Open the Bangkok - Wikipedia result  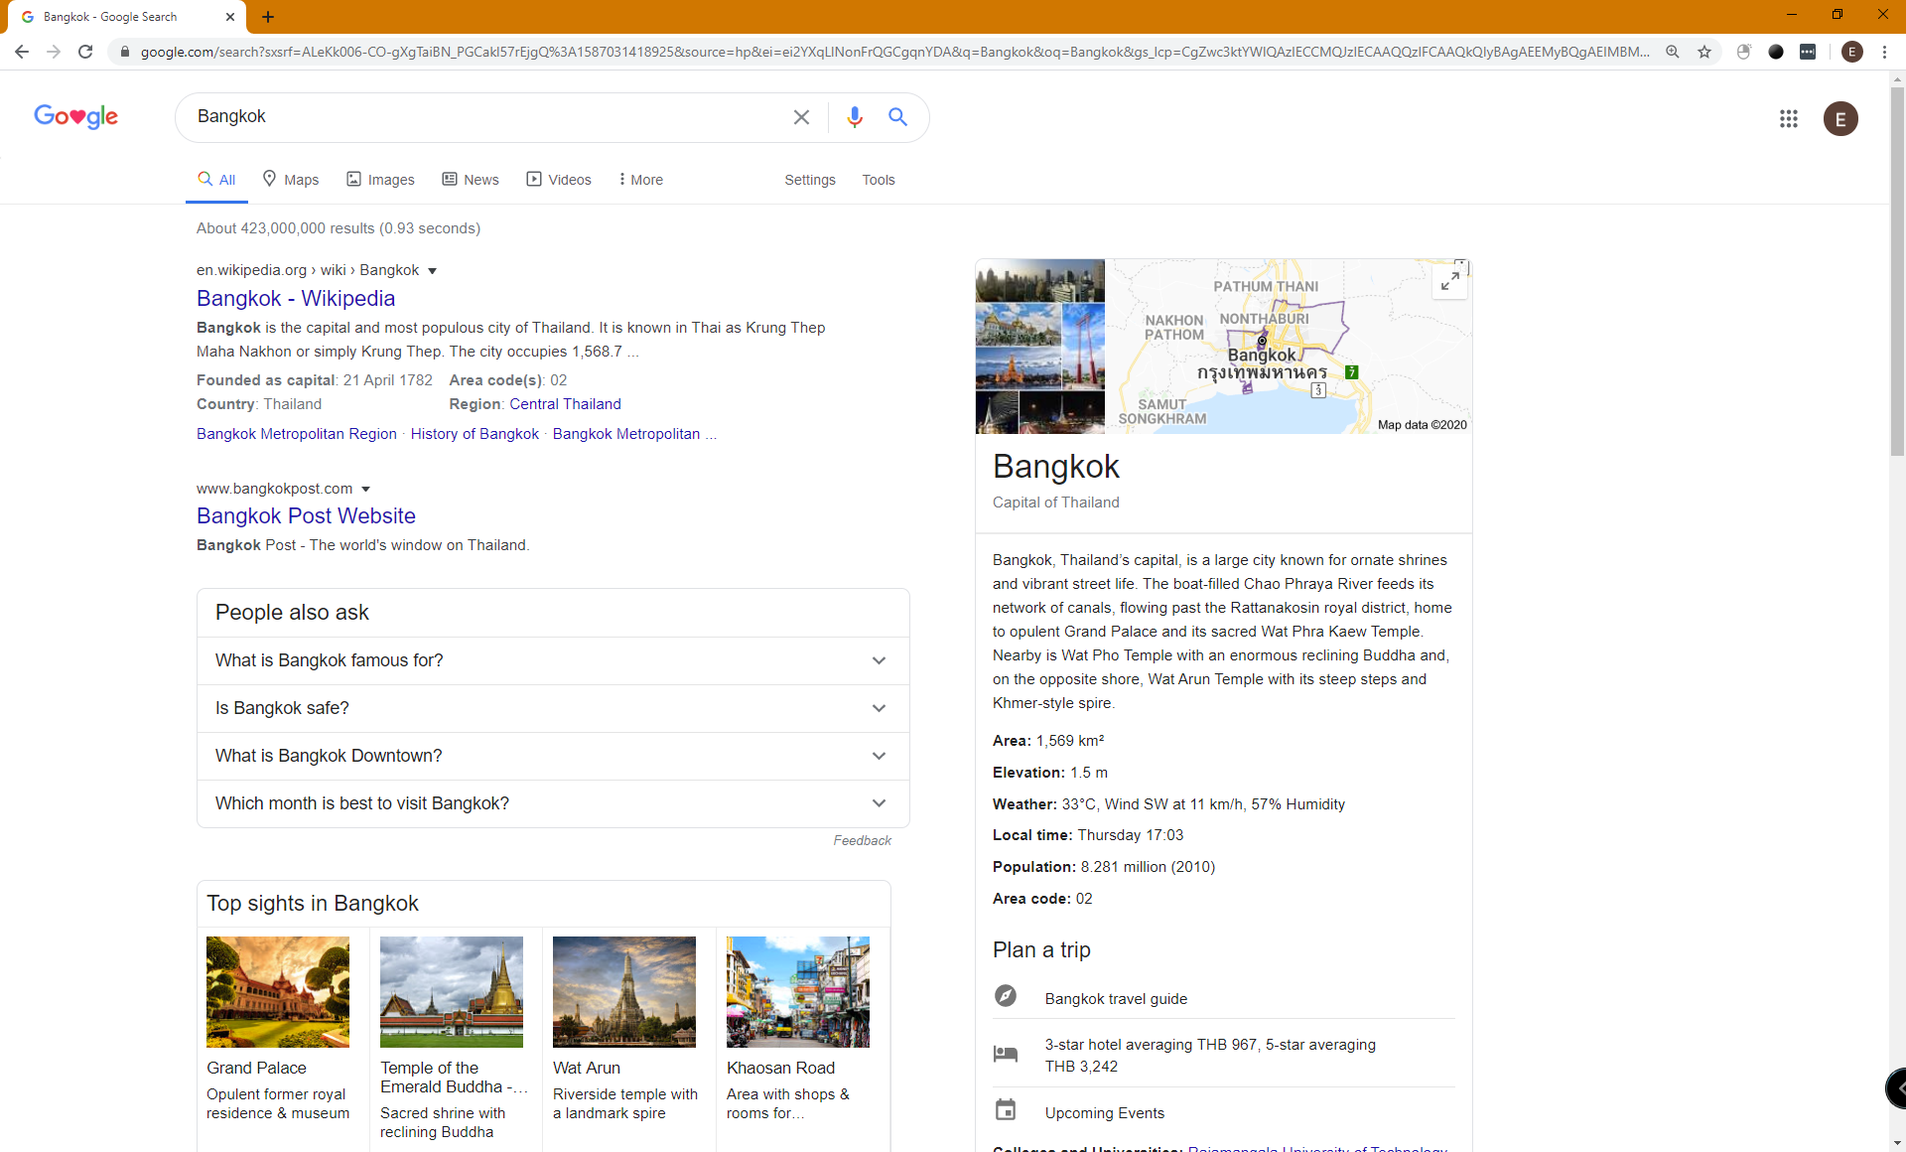pos(296,298)
